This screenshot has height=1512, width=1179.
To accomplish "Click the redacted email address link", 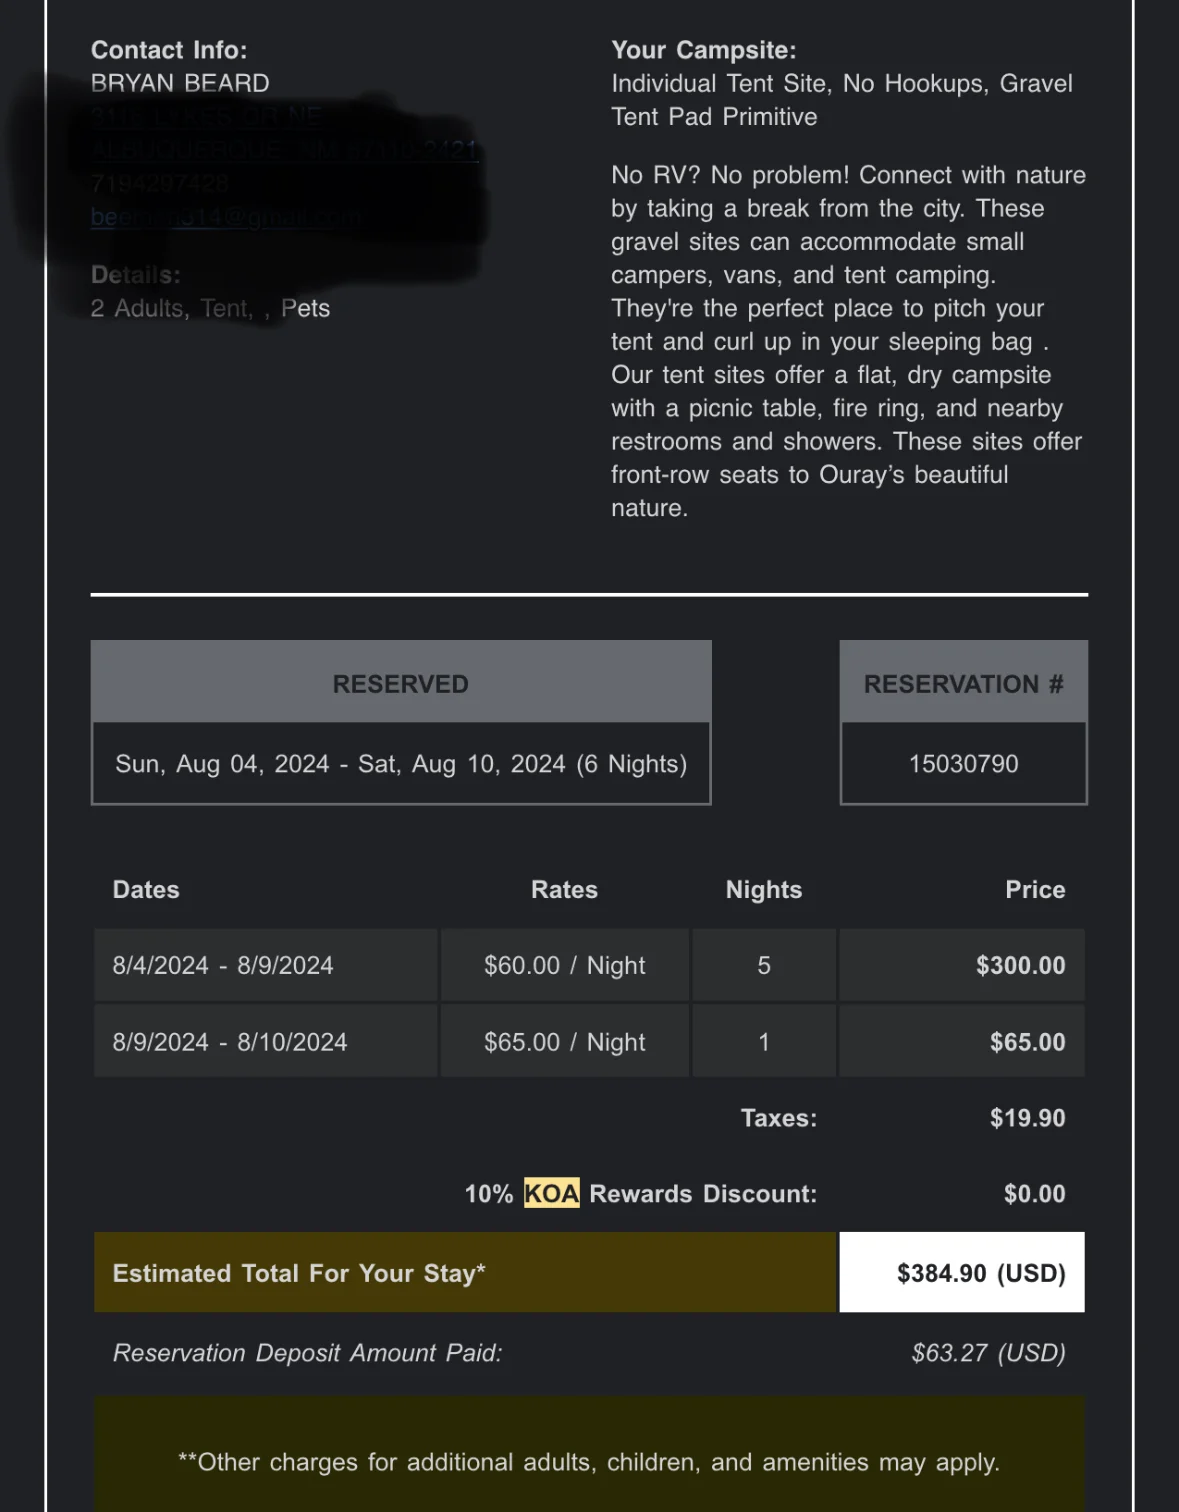I will coord(225,217).
